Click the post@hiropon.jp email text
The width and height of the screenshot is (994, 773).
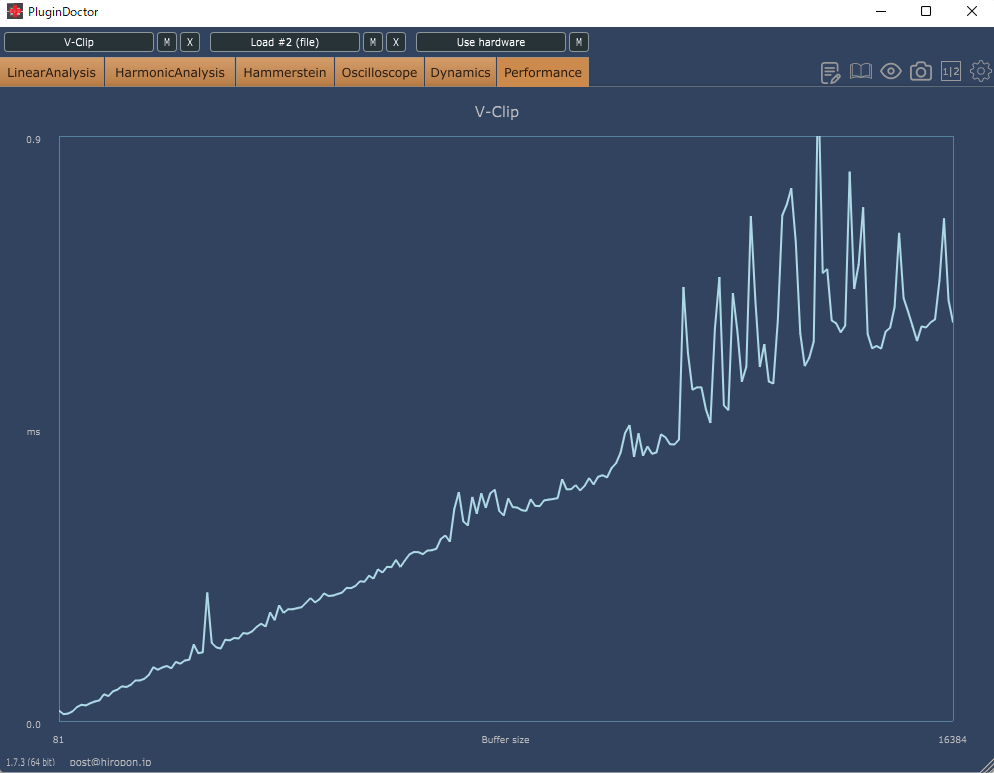point(110,762)
